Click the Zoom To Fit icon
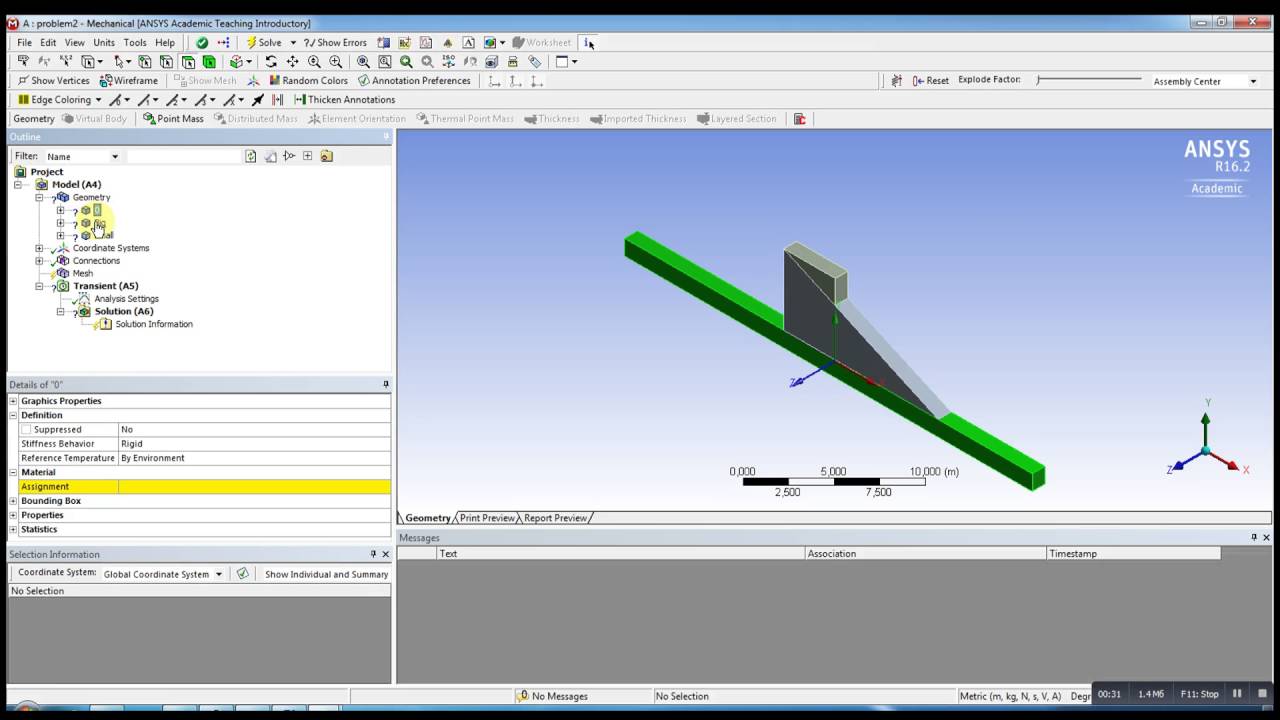 coord(363,62)
